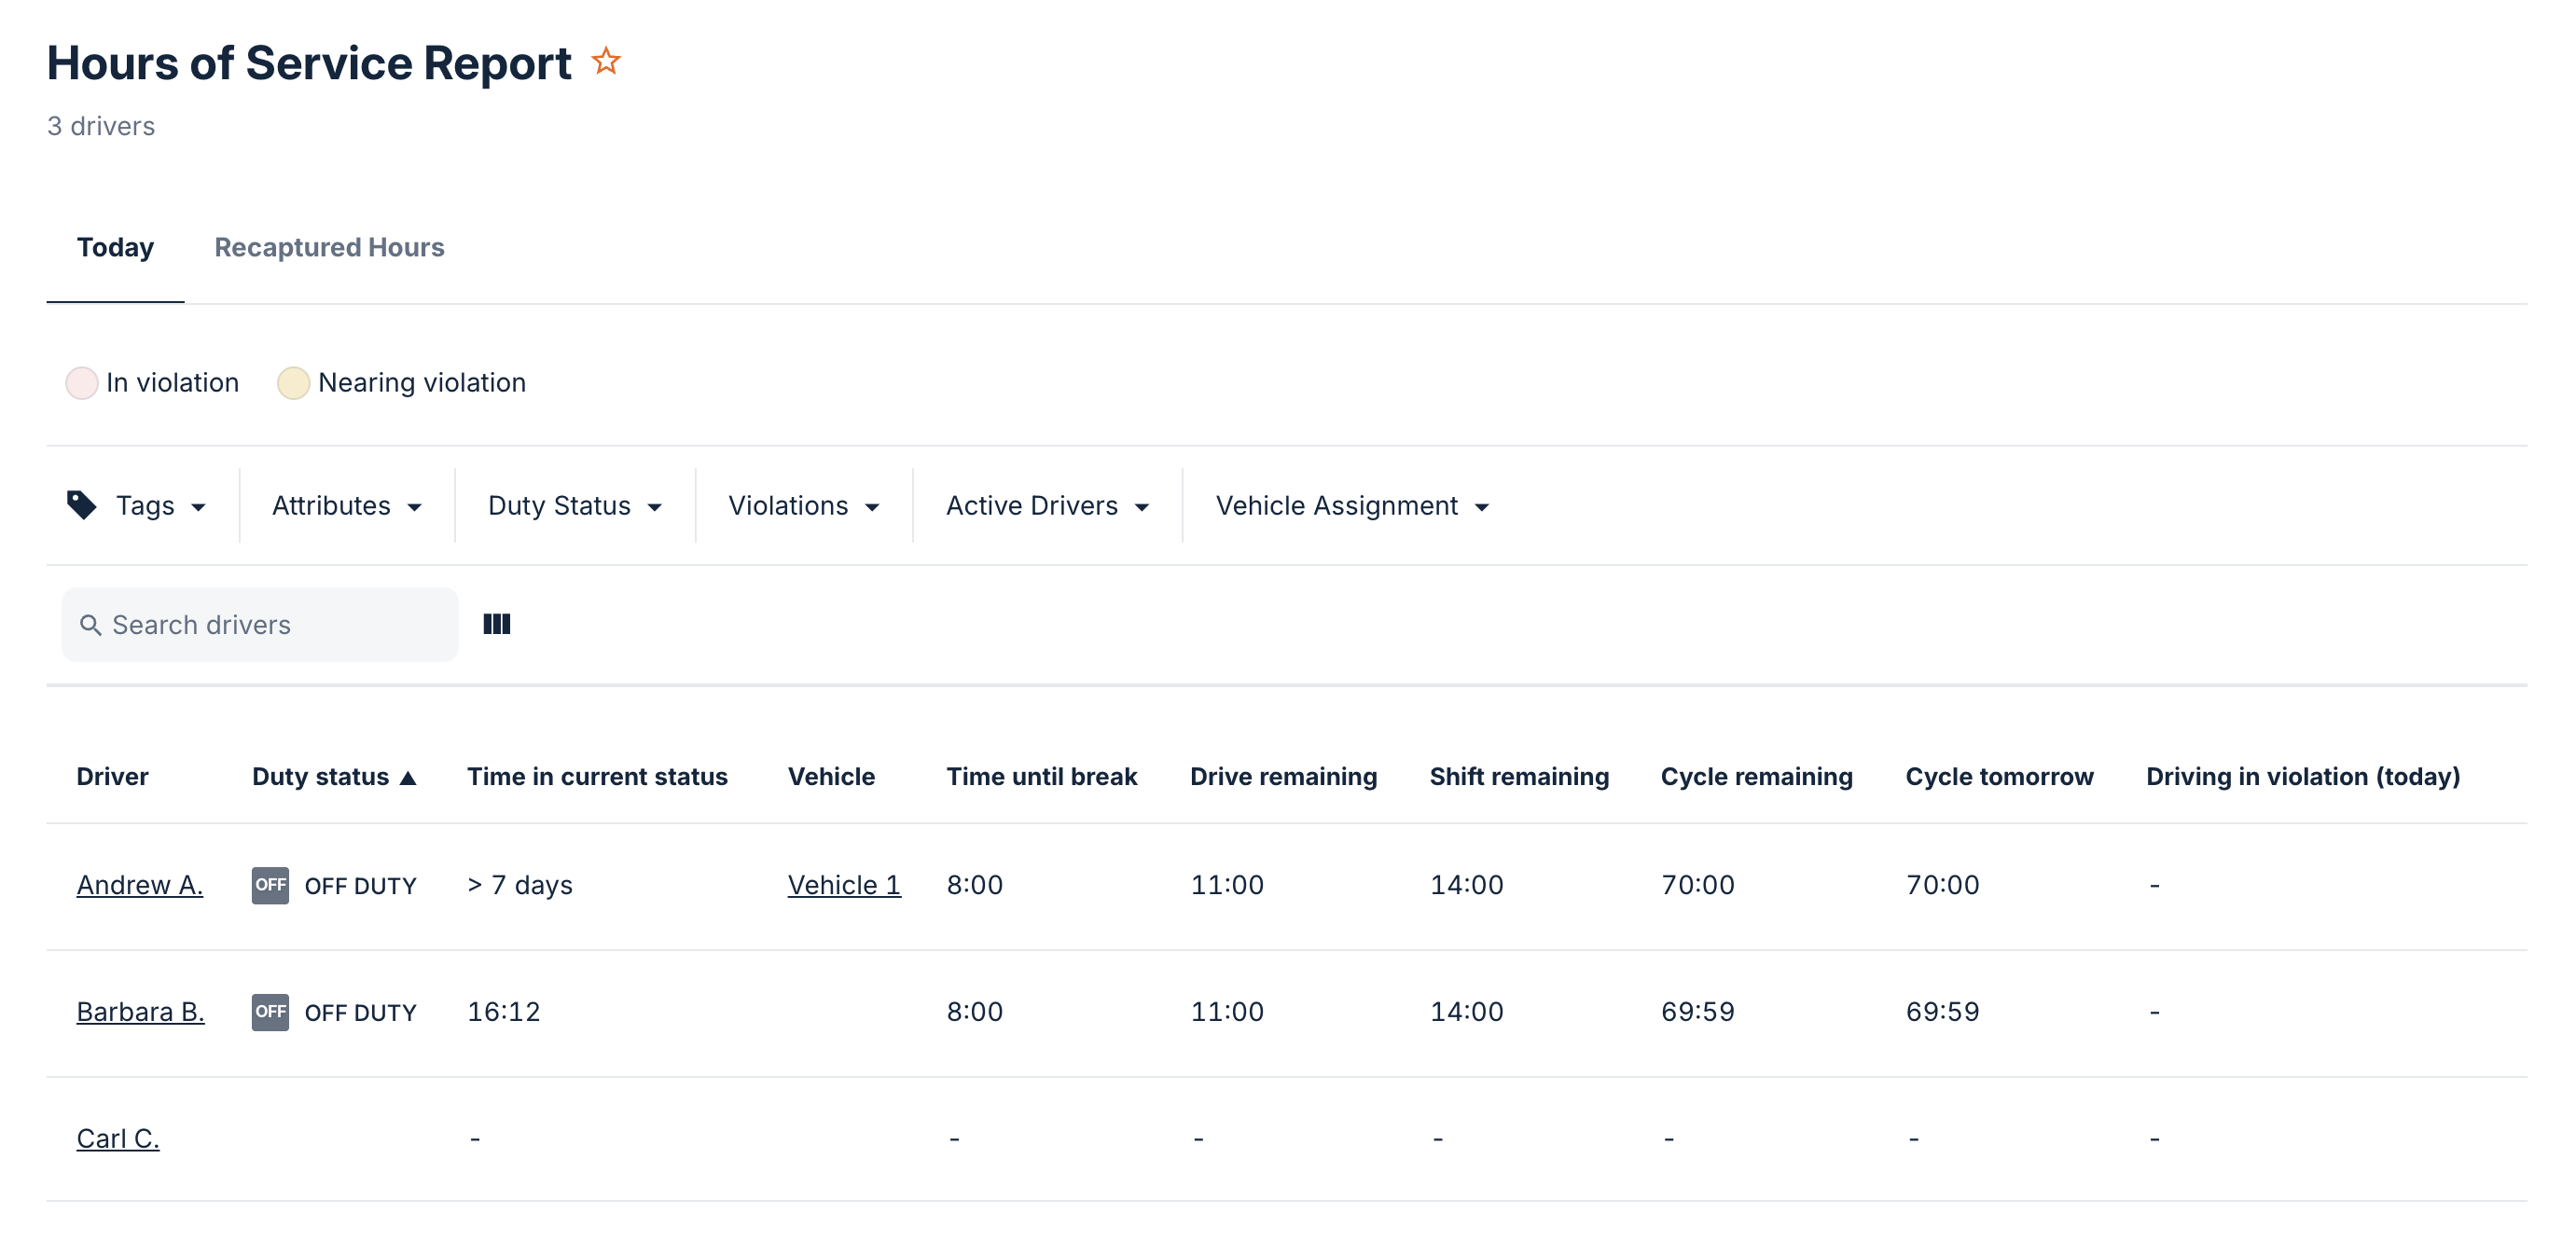The height and width of the screenshot is (1255, 2576).
Task: Expand the Vehicle Assignment dropdown
Action: pyautogui.click(x=1351, y=506)
